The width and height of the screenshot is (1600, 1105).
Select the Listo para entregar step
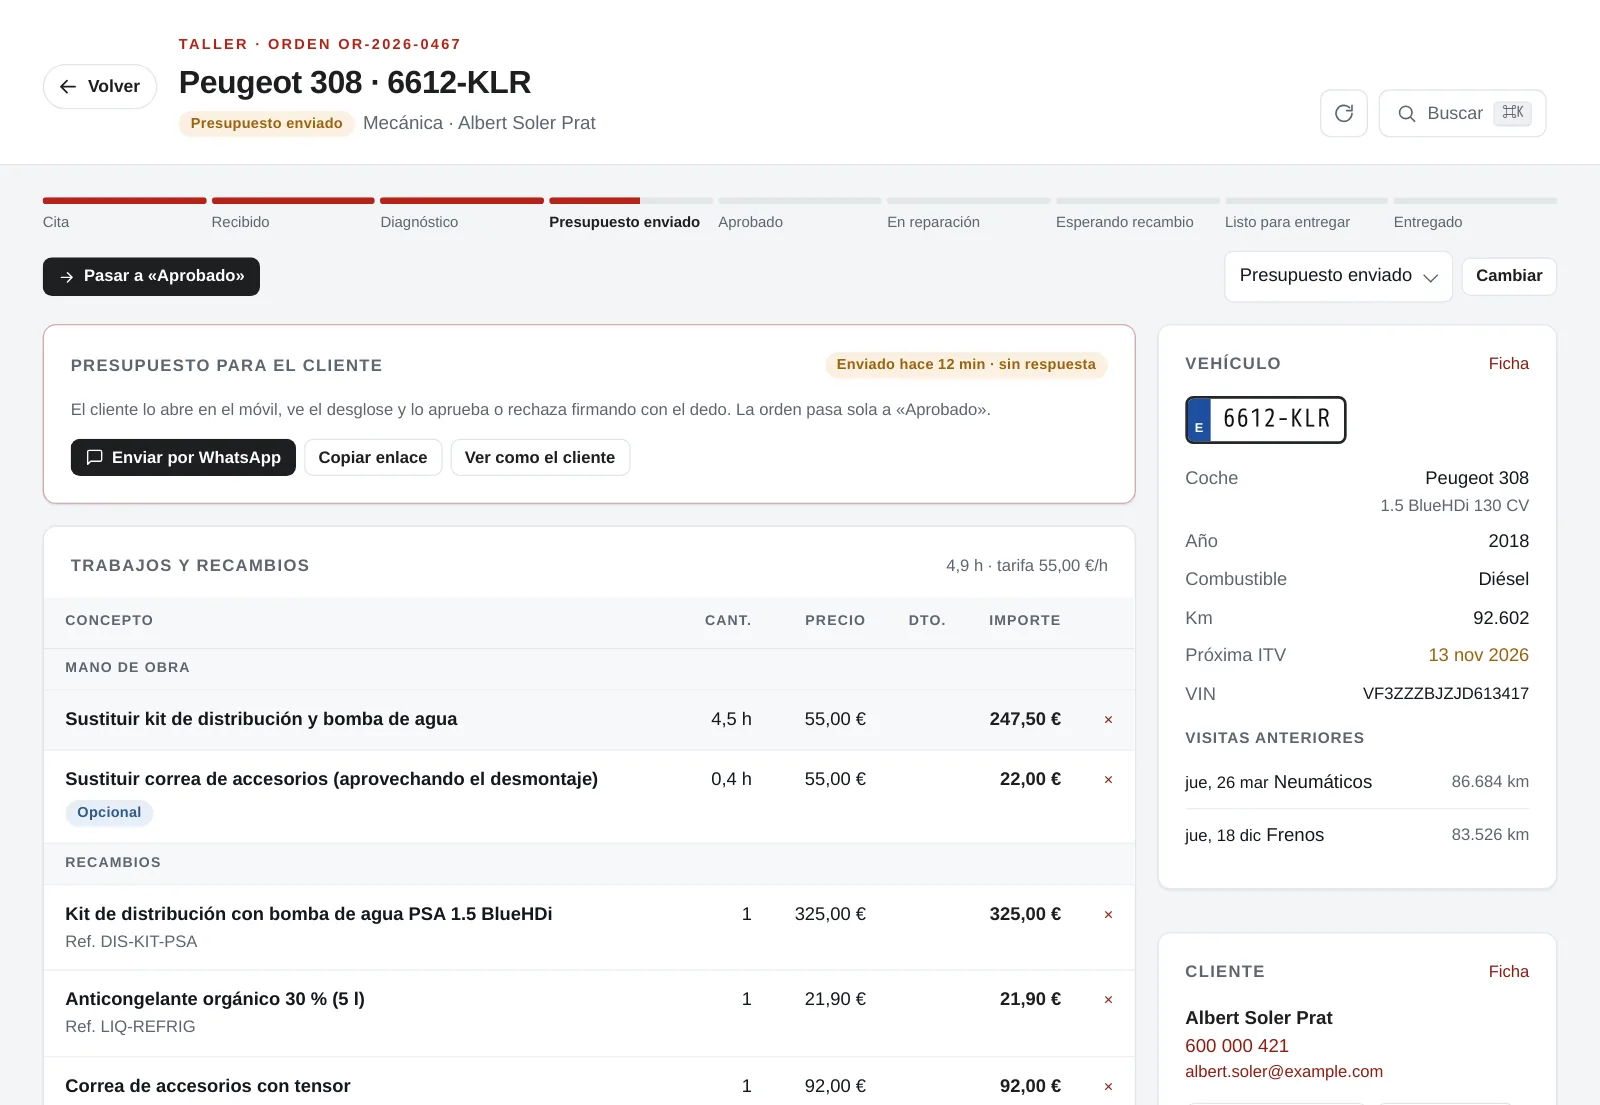click(x=1306, y=214)
